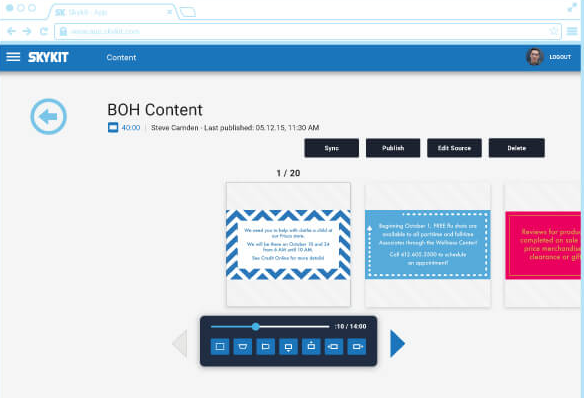Go to previous slide with gray arrow
Image resolution: width=584 pixels, height=398 pixels.
[x=180, y=343]
